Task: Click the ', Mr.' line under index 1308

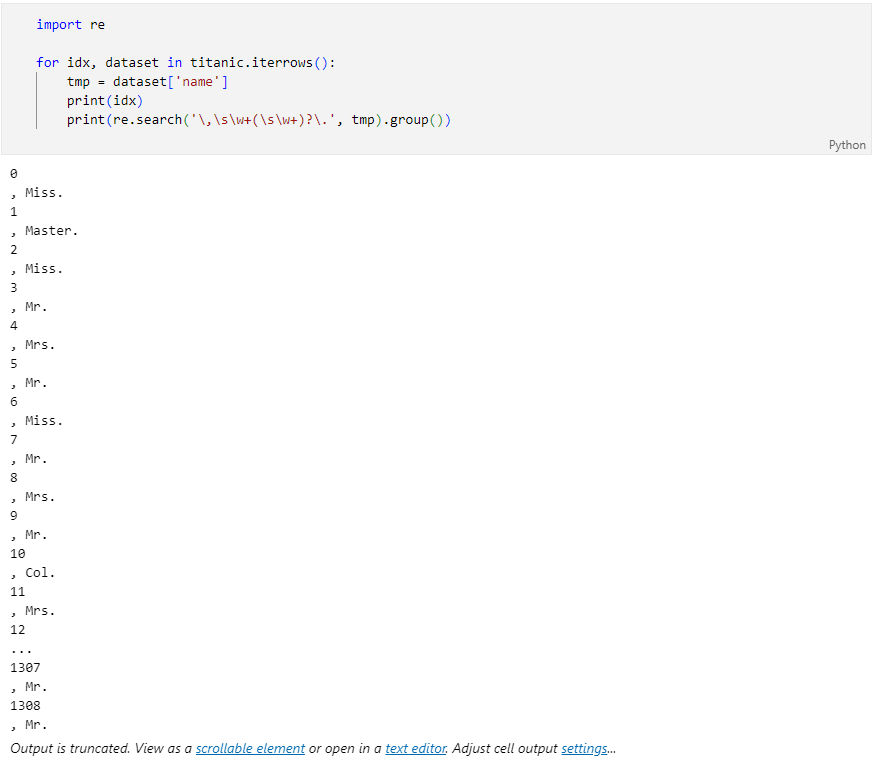Action: [28, 725]
